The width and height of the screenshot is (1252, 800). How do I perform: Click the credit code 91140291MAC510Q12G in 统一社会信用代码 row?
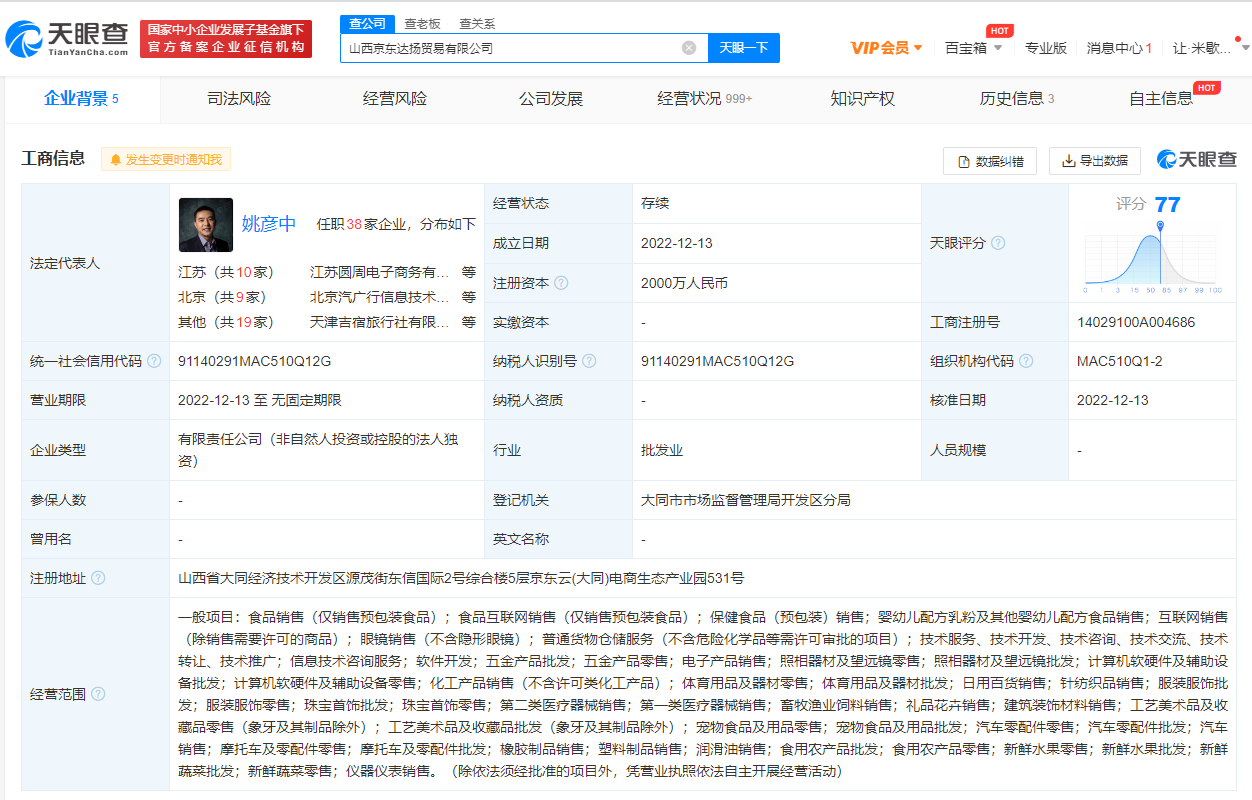[x=254, y=361]
